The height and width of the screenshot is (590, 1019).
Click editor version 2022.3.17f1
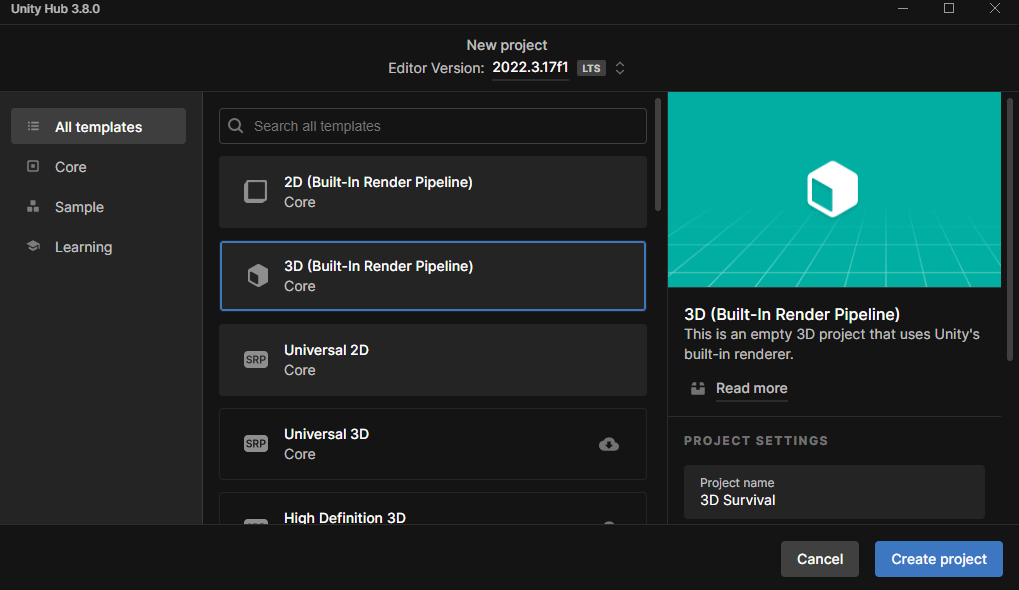click(x=530, y=68)
